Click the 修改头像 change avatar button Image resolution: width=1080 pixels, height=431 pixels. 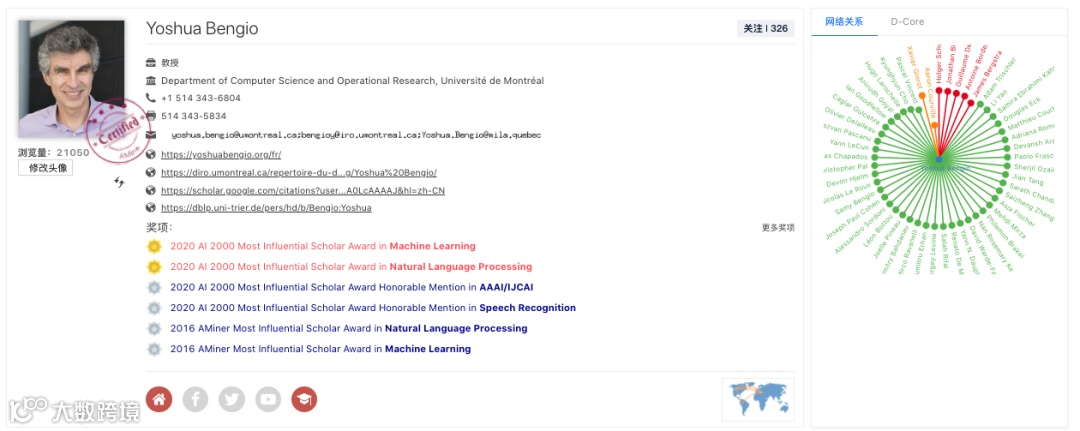[x=45, y=168]
